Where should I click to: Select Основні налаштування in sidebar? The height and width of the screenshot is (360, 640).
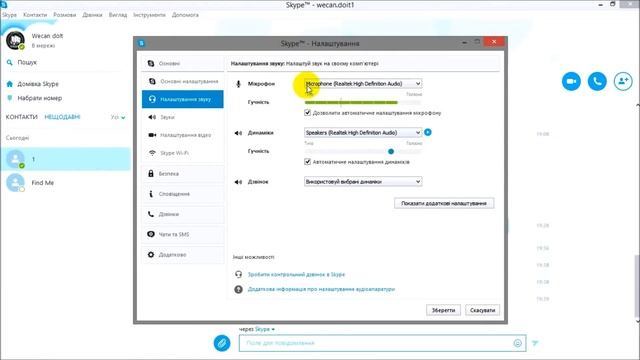tap(183, 81)
